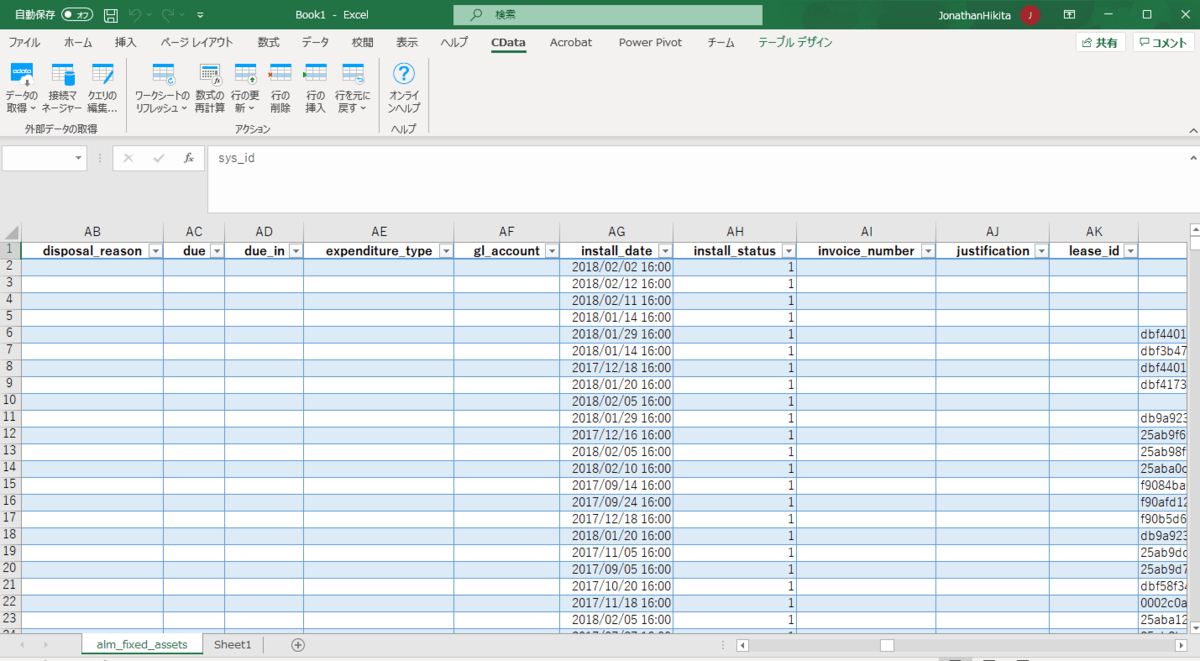This screenshot has width=1200, height=661.
Task: Click the save icon in title bar
Action: (111, 15)
